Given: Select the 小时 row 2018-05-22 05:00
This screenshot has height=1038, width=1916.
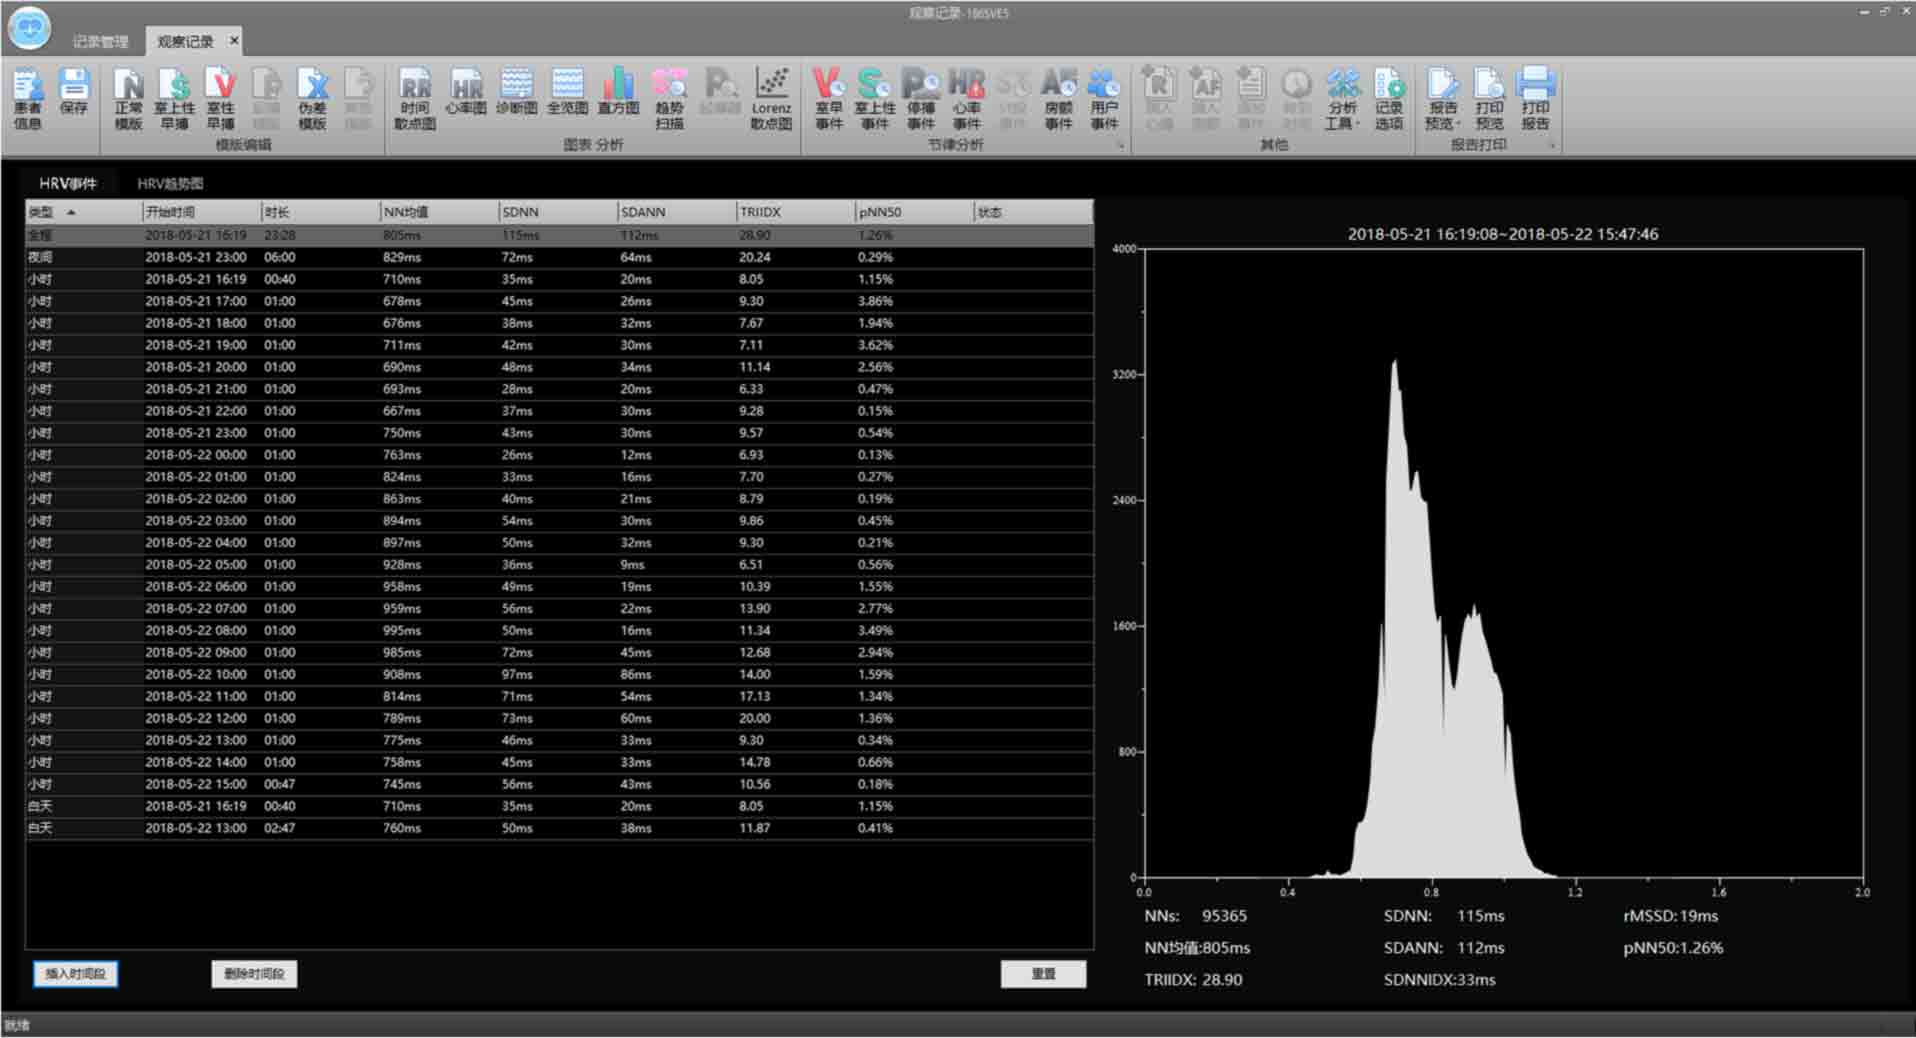Looking at the screenshot, I should (559, 565).
